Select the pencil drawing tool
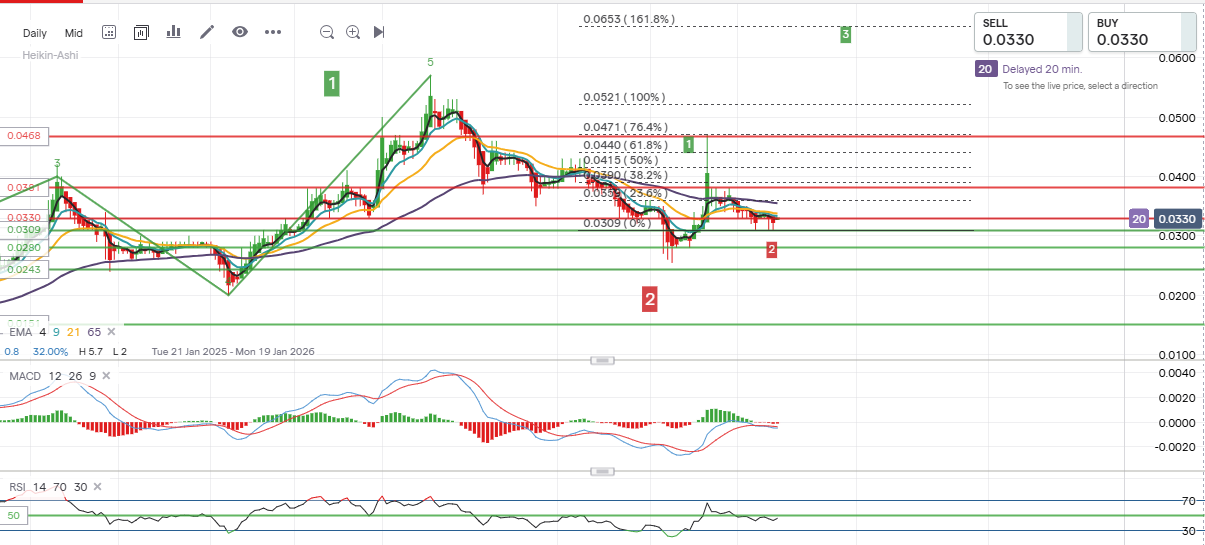1205x545 pixels. [x=207, y=32]
